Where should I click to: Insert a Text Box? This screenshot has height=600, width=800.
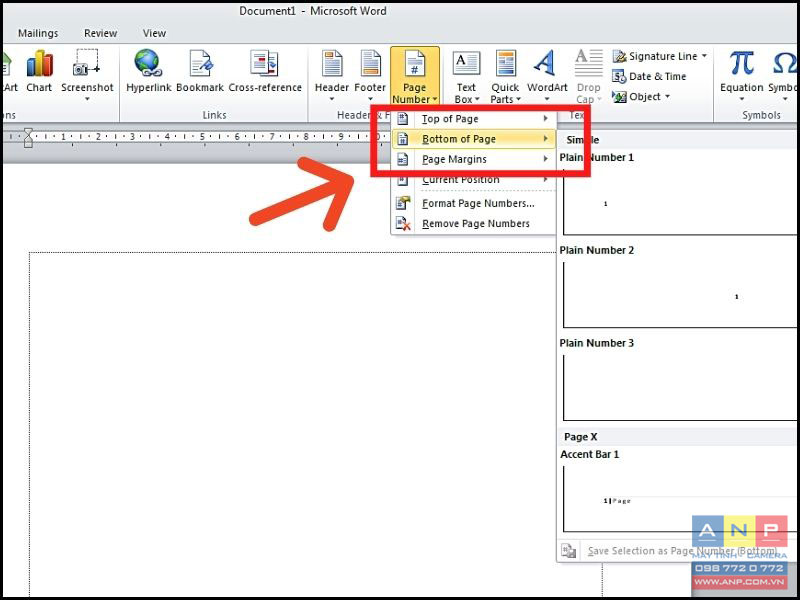point(466,77)
